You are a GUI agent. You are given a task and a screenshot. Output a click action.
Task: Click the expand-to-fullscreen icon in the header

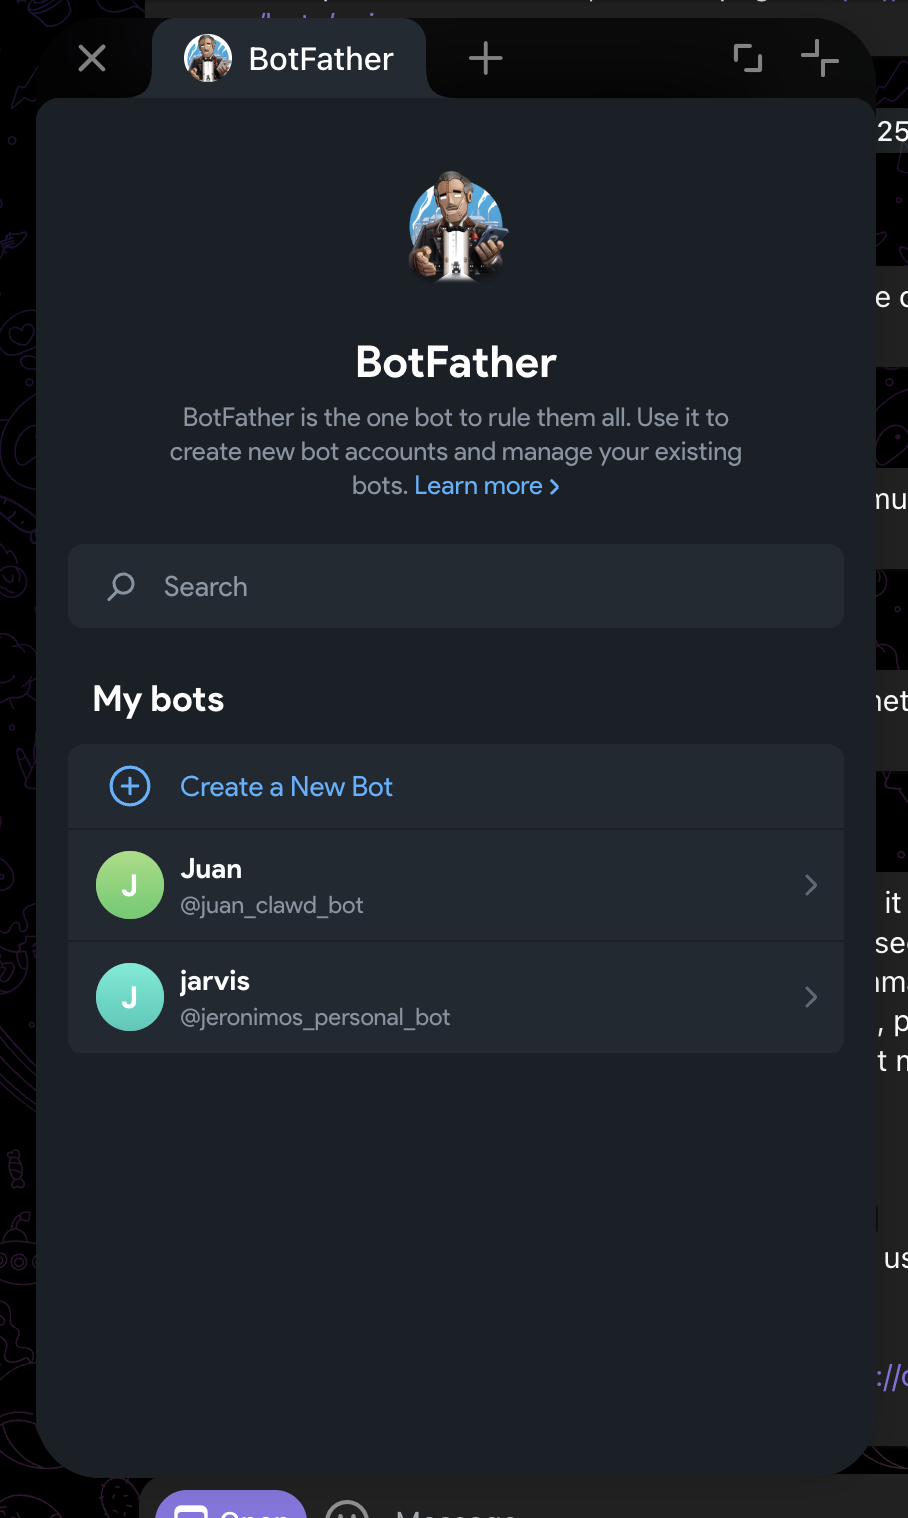[x=747, y=57]
